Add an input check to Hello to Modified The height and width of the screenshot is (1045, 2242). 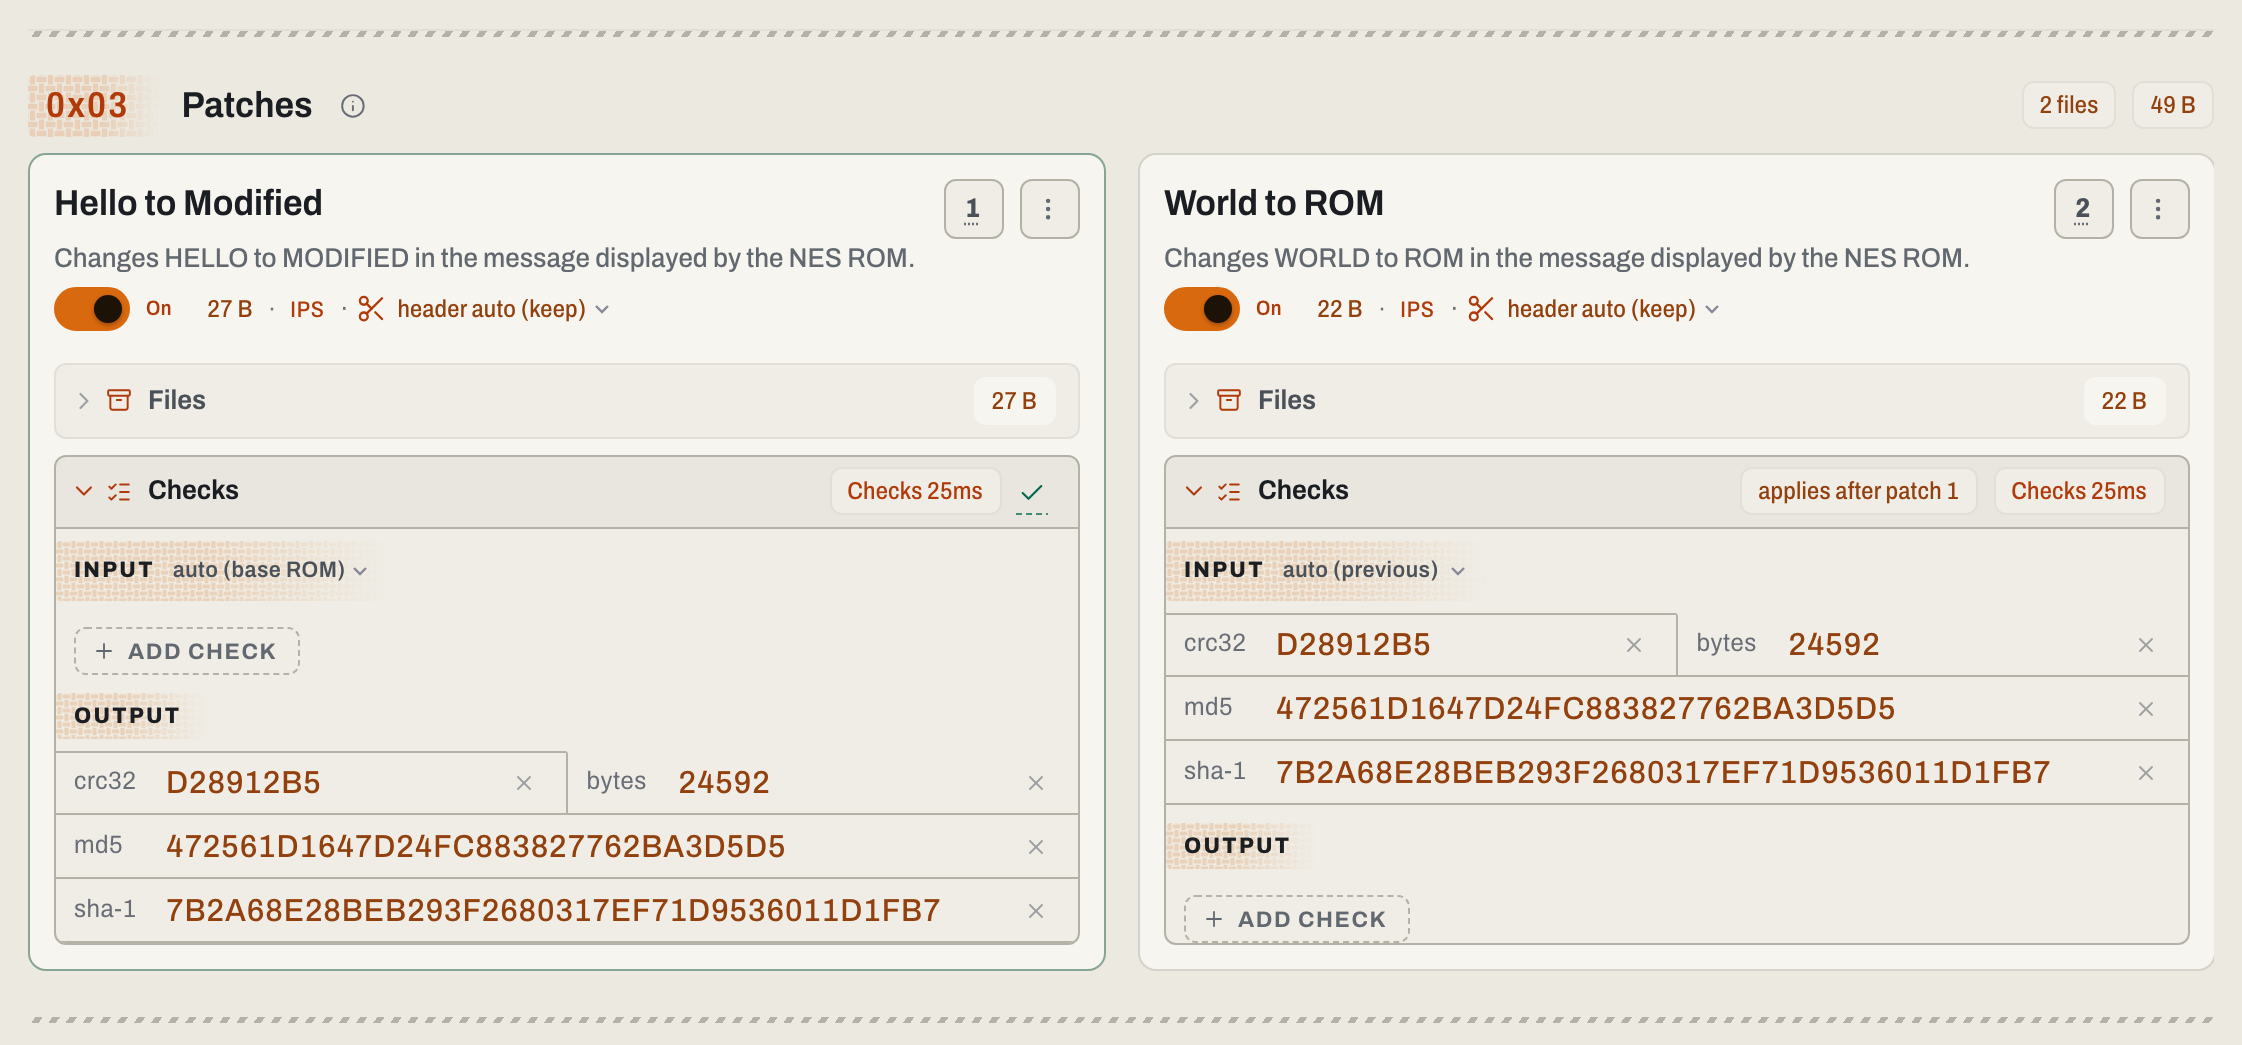(187, 651)
